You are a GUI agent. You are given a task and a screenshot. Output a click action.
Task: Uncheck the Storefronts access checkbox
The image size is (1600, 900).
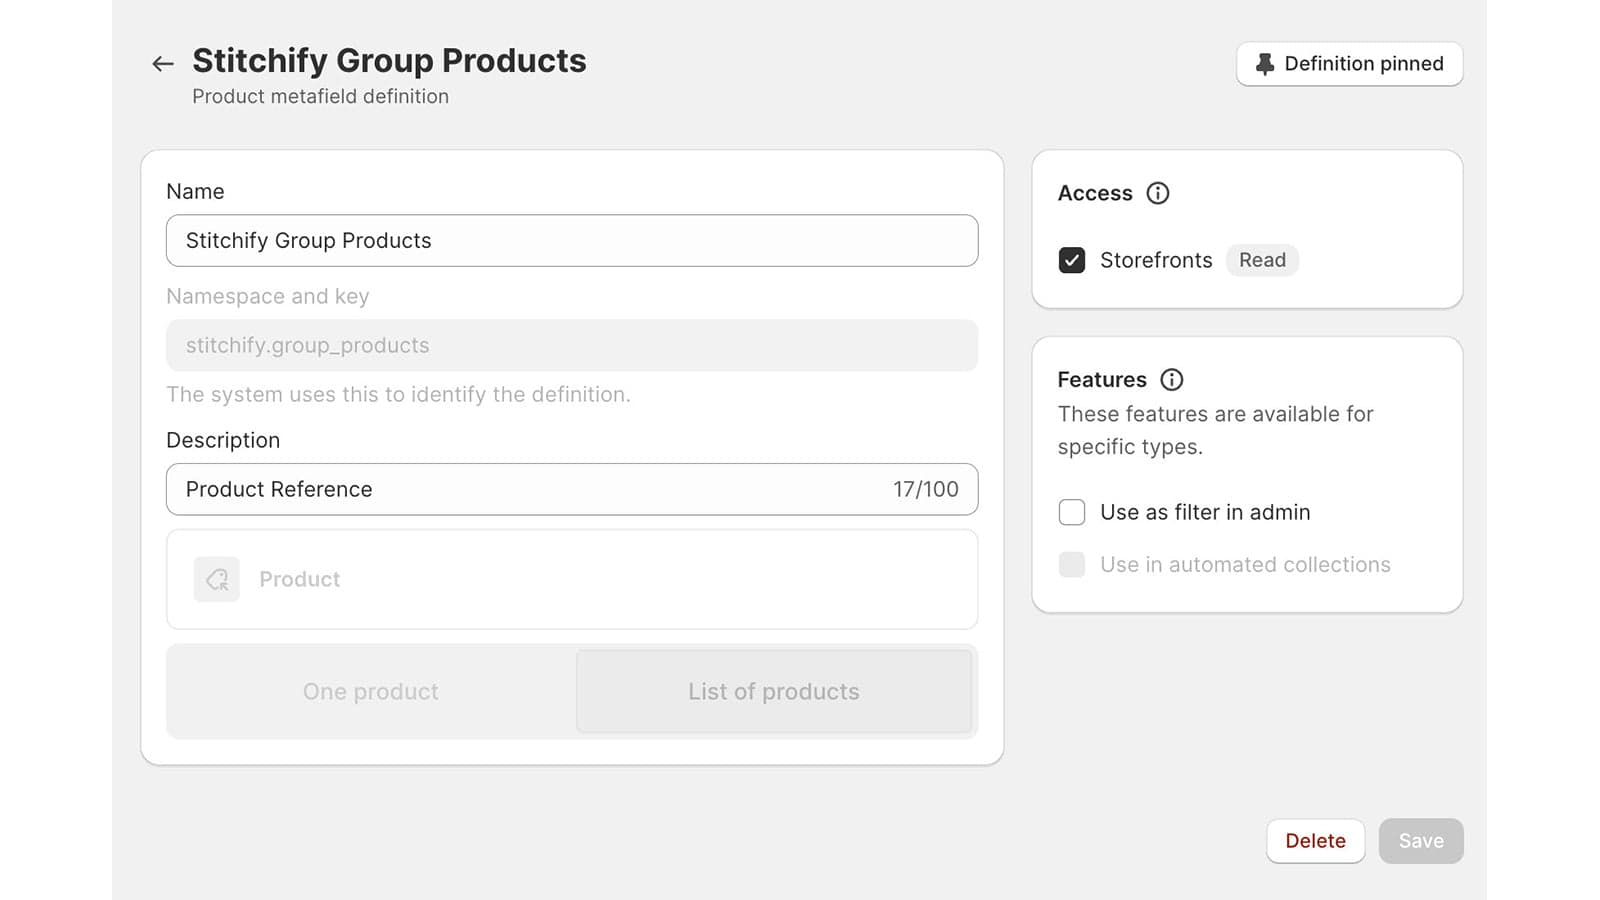(x=1072, y=260)
